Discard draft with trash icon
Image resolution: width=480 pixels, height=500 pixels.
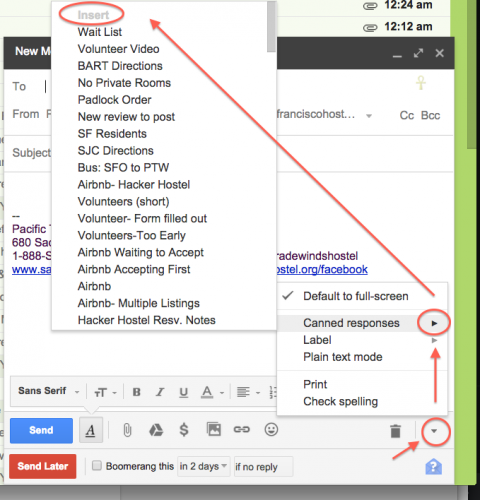point(395,431)
